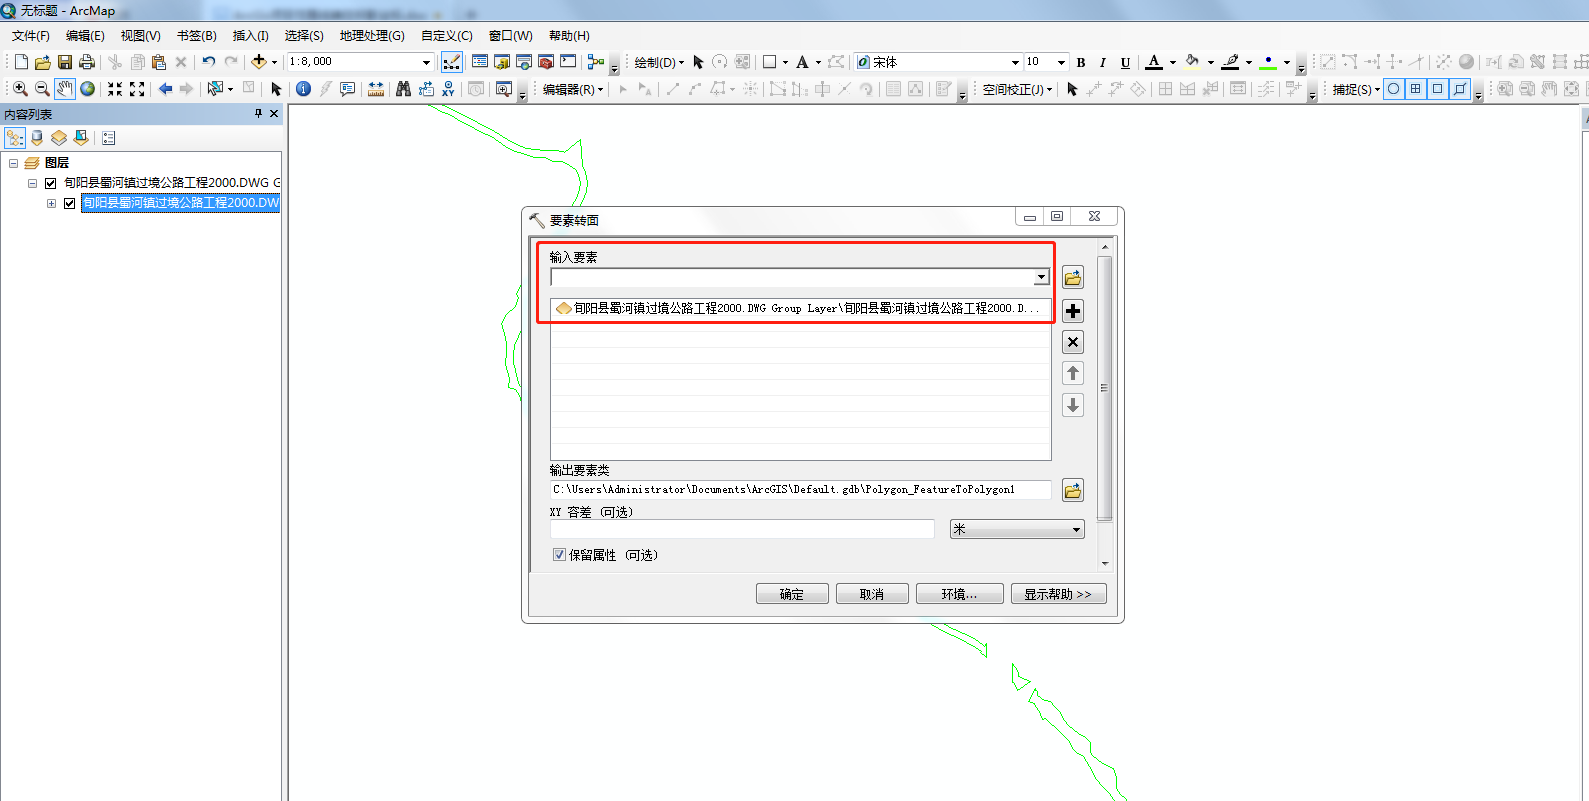Click the plus button to add input feature
This screenshot has width=1589, height=801.
click(1073, 311)
